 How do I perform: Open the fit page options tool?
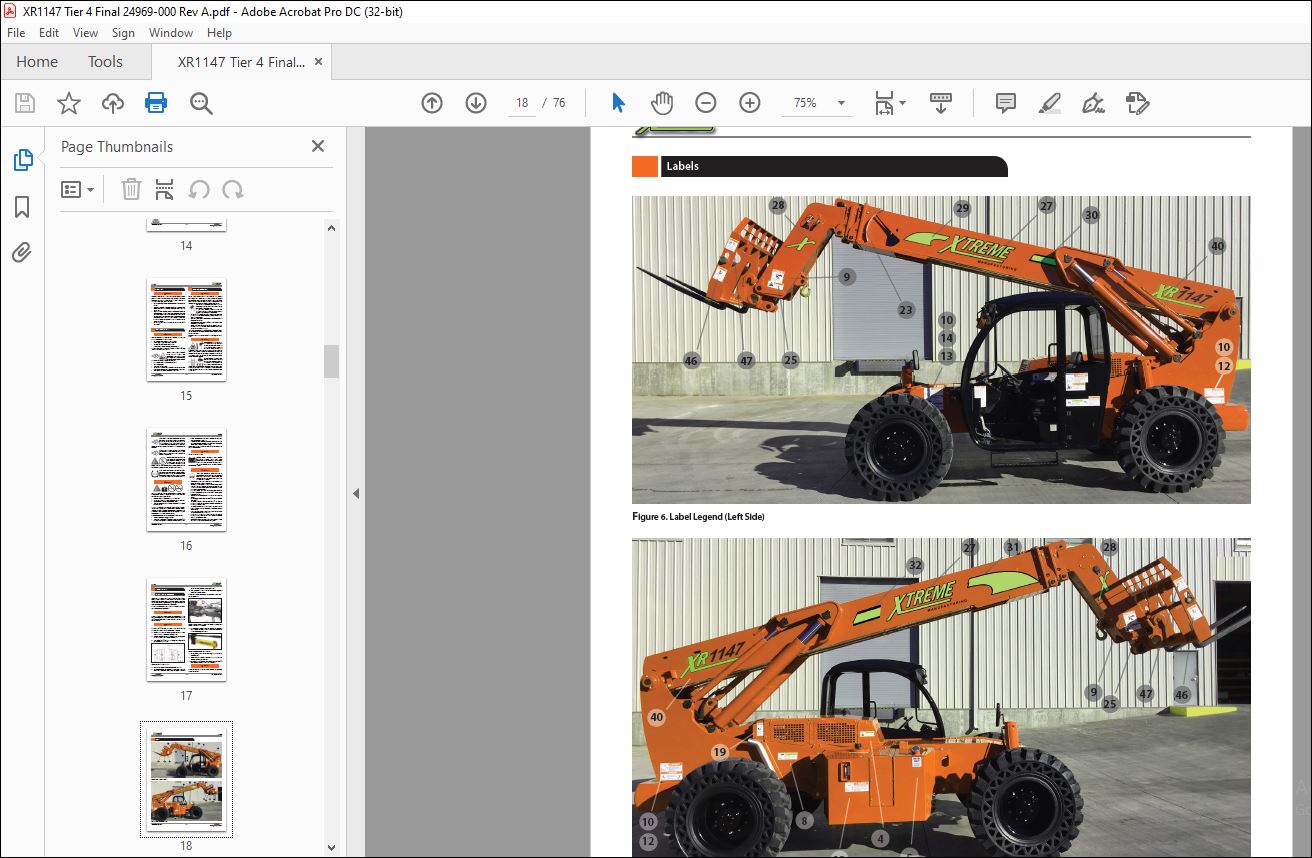coord(889,103)
